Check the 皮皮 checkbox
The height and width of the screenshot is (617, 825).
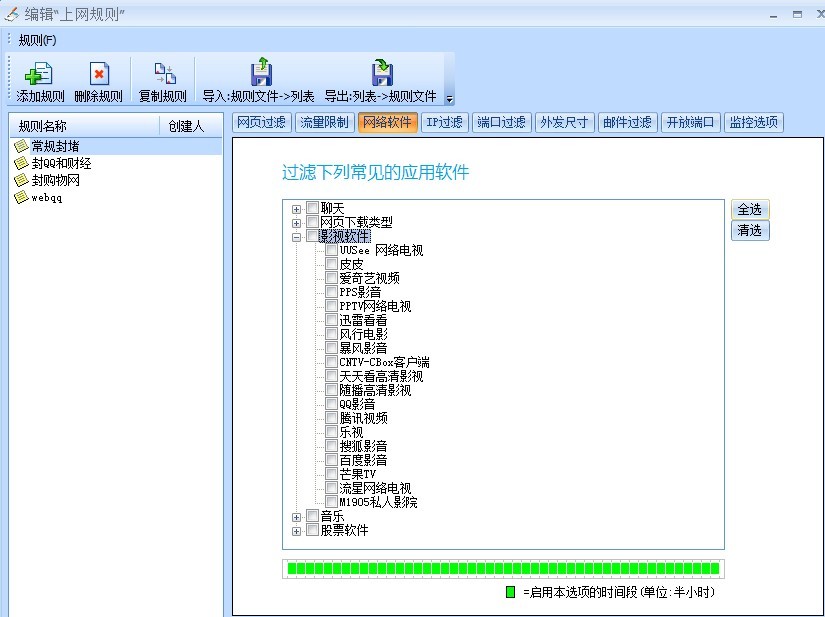pyautogui.click(x=331, y=264)
